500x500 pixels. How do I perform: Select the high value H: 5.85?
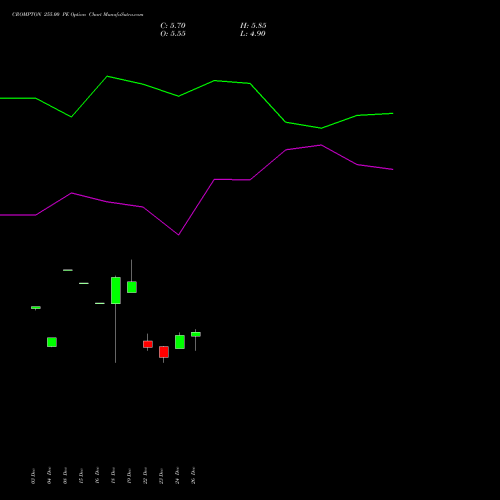pyautogui.click(x=253, y=26)
